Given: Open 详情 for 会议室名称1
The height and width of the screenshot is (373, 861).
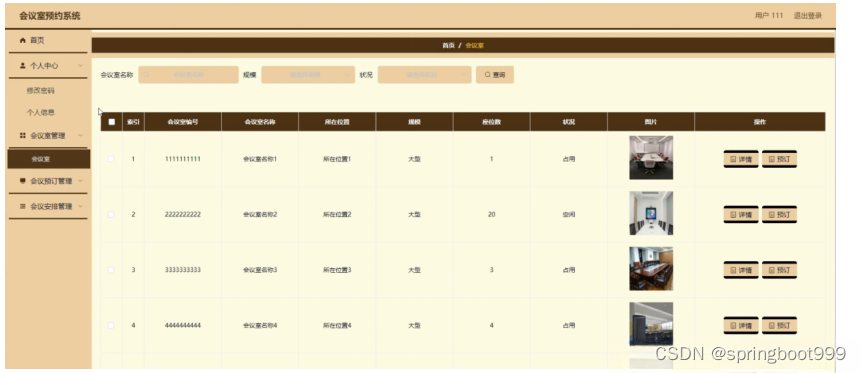Looking at the screenshot, I should point(741,159).
